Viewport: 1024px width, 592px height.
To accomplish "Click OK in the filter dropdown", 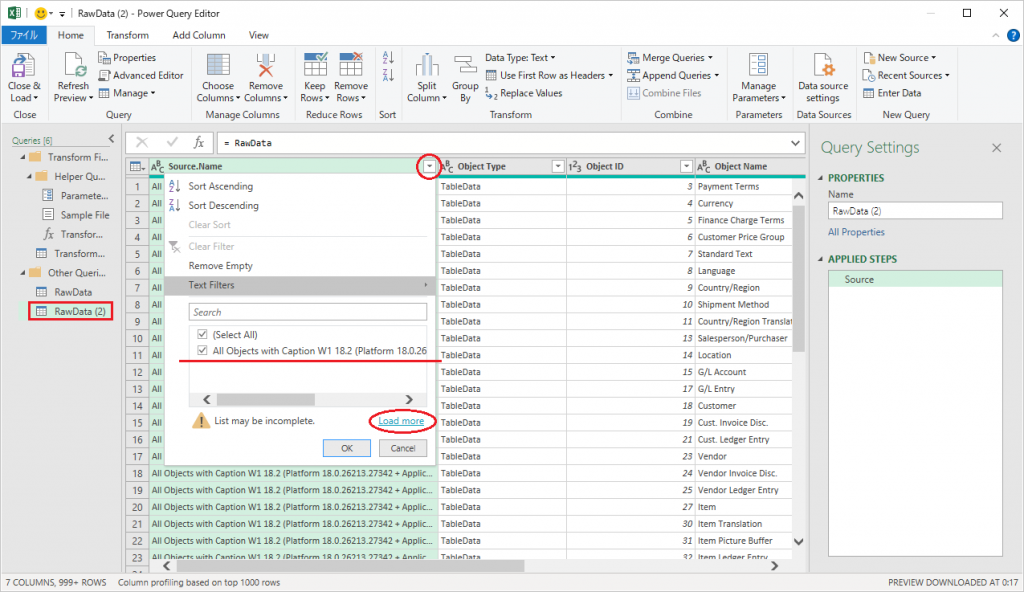I will (x=347, y=448).
